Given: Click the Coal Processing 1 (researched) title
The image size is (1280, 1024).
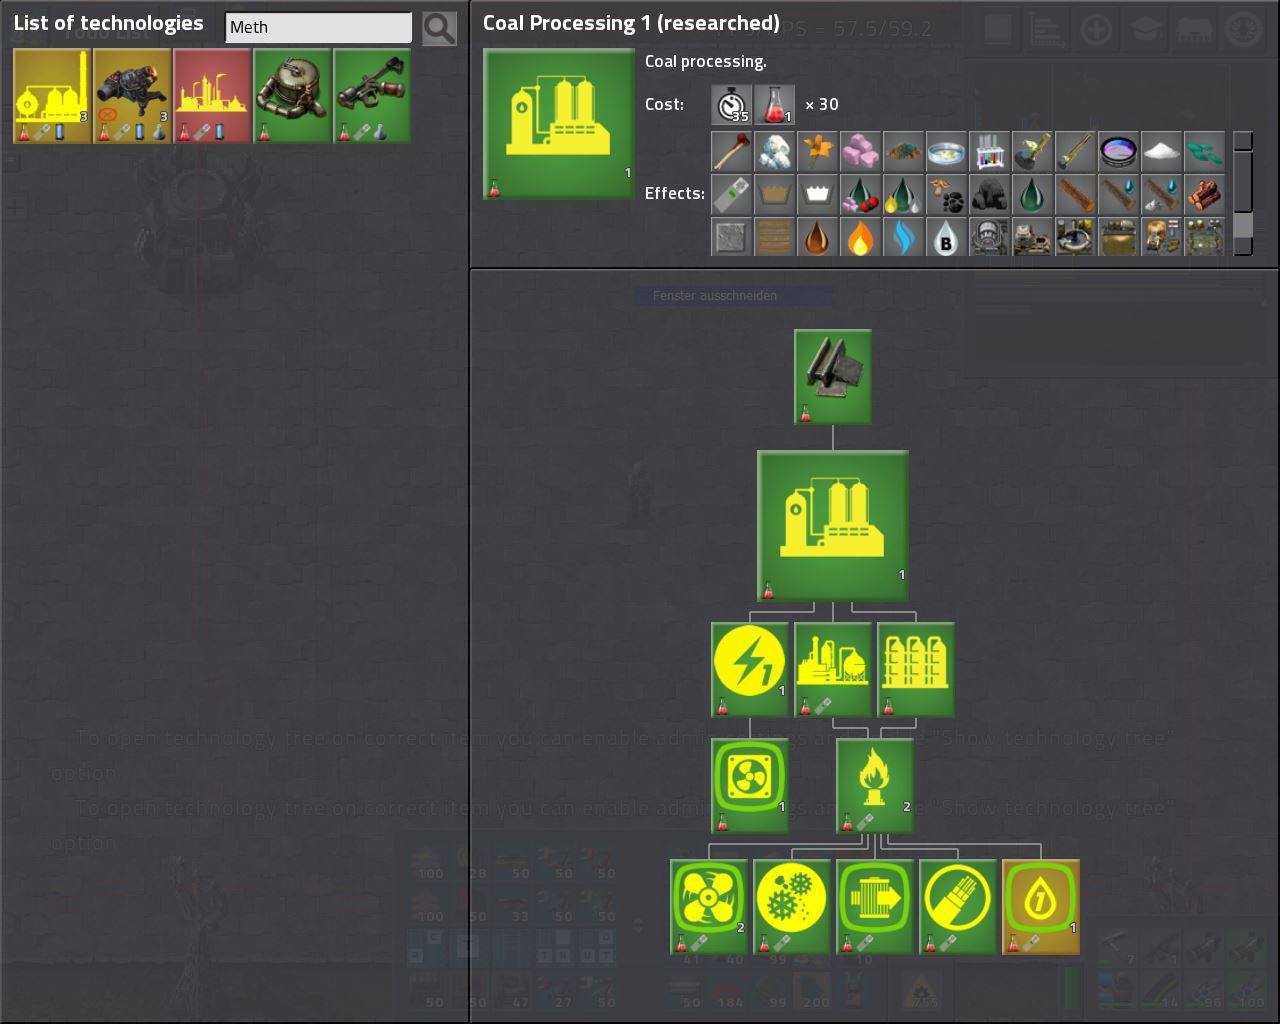Looking at the screenshot, I should pos(631,23).
